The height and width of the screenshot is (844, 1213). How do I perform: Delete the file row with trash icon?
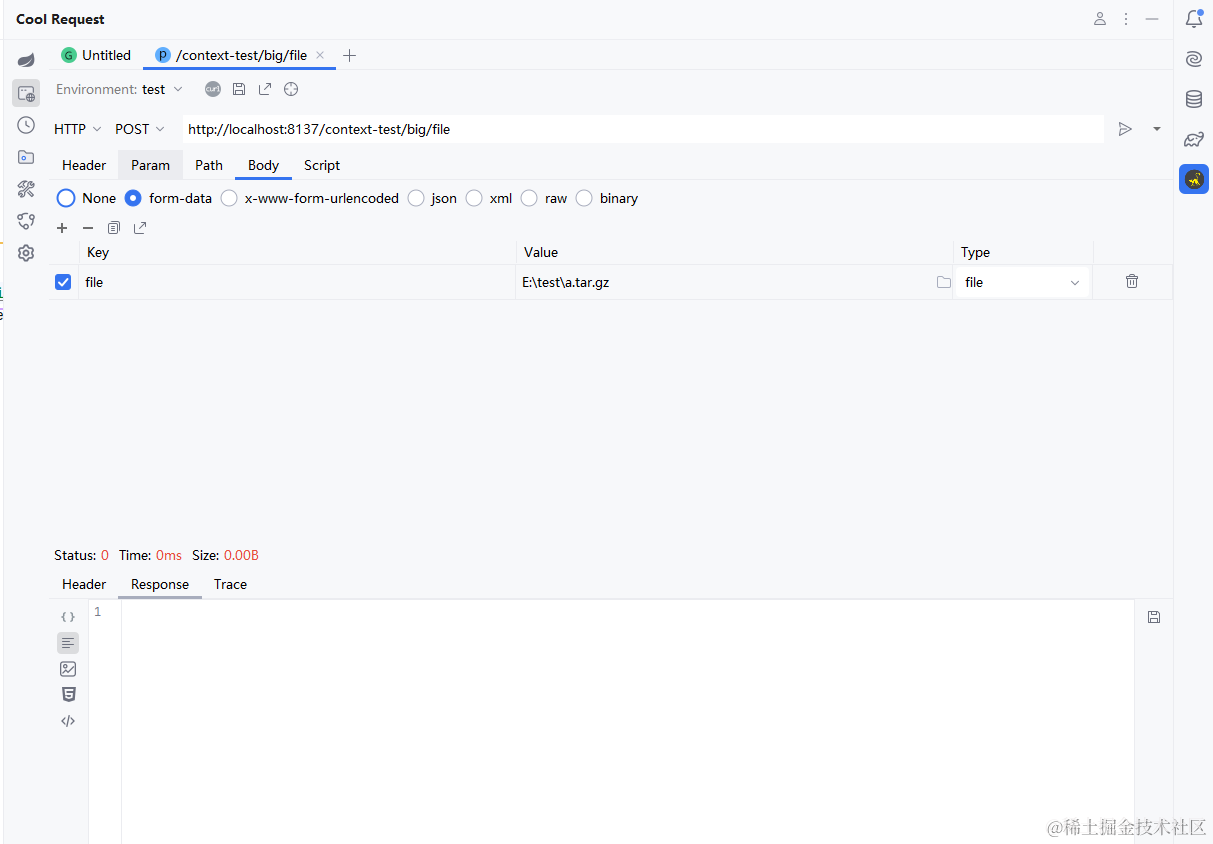(1132, 281)
